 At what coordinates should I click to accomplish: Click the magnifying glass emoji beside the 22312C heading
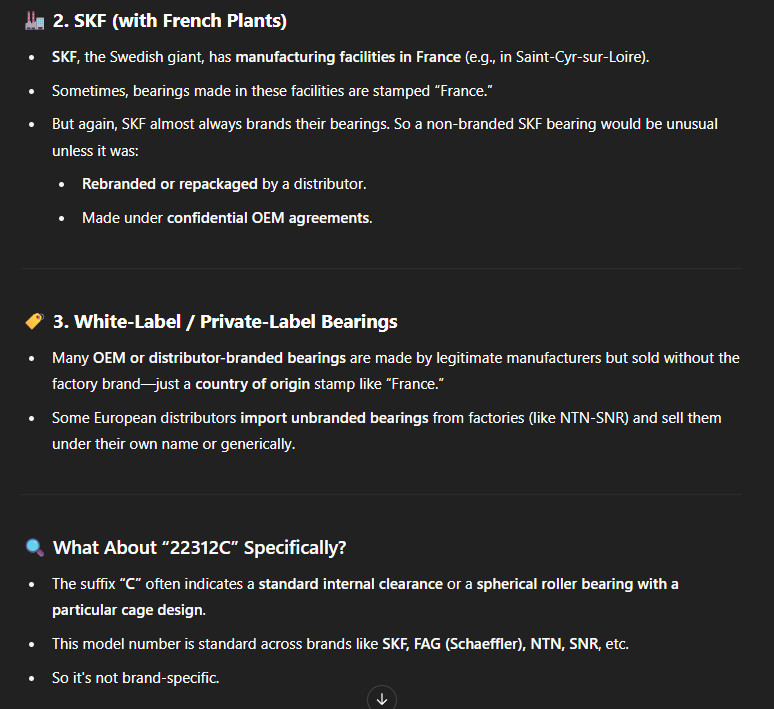pyautogui.click(x=34, y=547)
